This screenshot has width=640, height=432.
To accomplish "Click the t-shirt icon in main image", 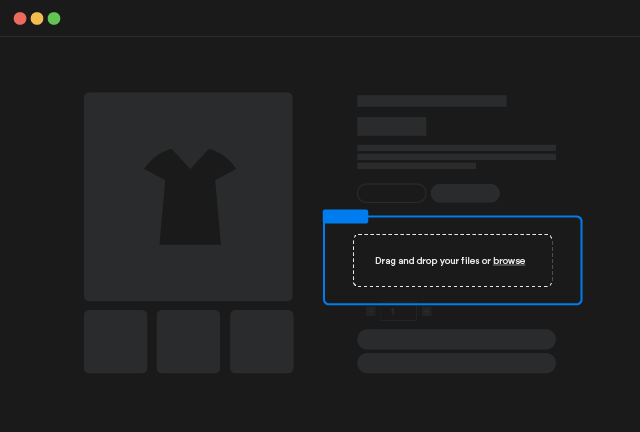I will (189, 196).
